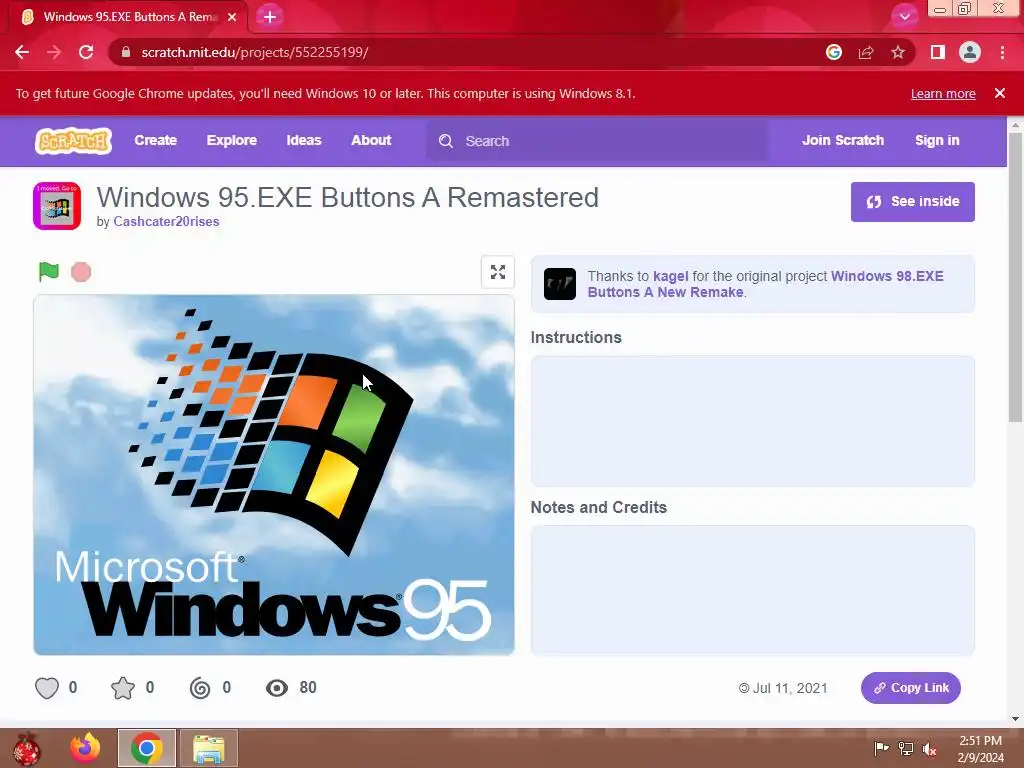Go back with browser back arrow
1024x768 pixels.
(22, 52)
